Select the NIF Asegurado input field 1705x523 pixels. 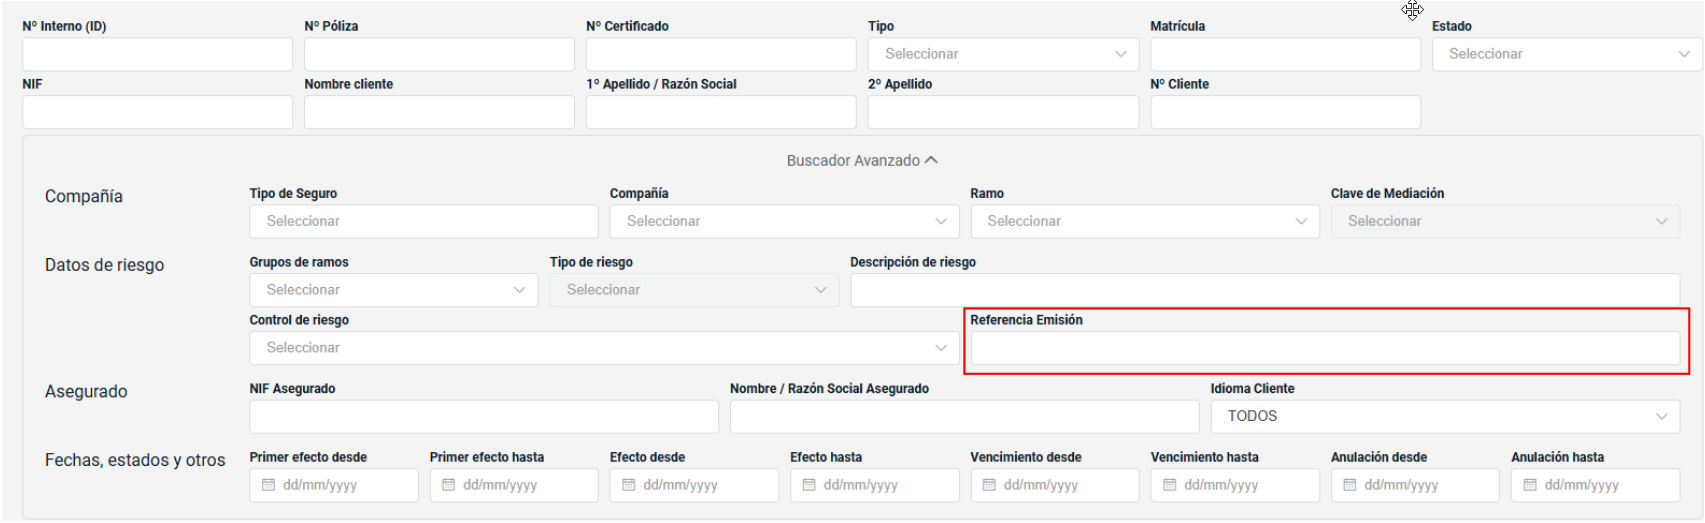(x=483, y=416)
